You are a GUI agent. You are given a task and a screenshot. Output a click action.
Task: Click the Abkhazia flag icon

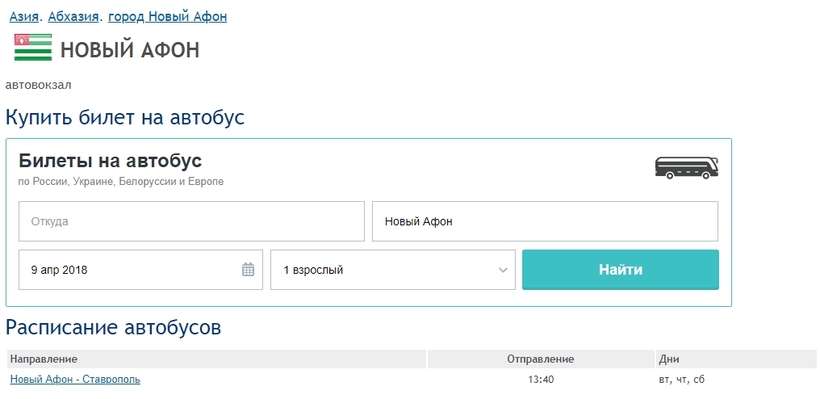tap(33, 48)
